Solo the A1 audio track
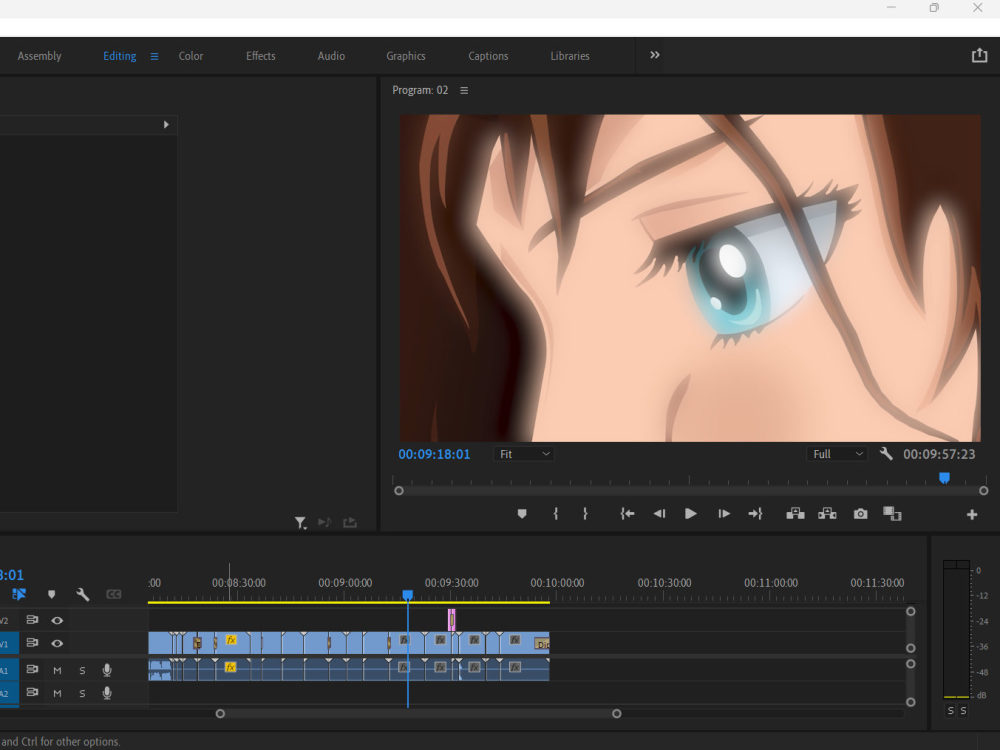The height and width of the screenshot is (750, 1000). (82, 670)
